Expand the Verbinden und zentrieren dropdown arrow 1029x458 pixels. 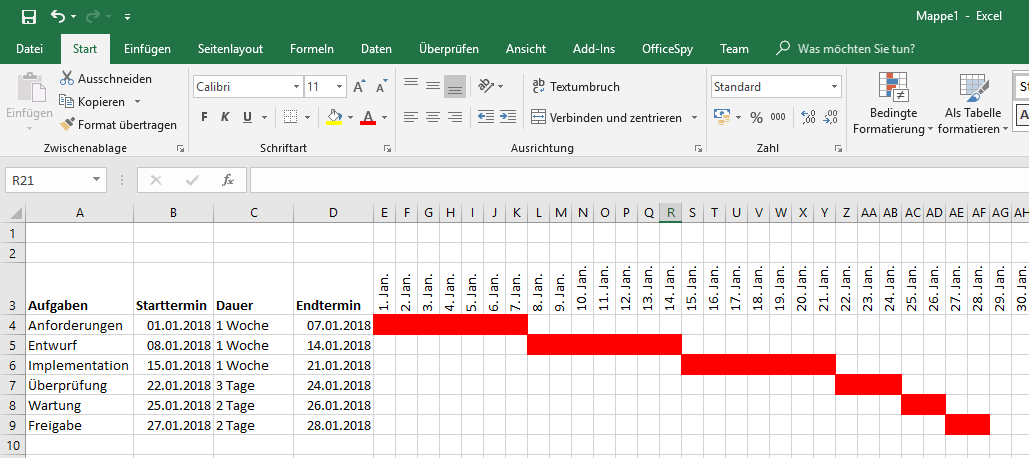click(695, 117)
